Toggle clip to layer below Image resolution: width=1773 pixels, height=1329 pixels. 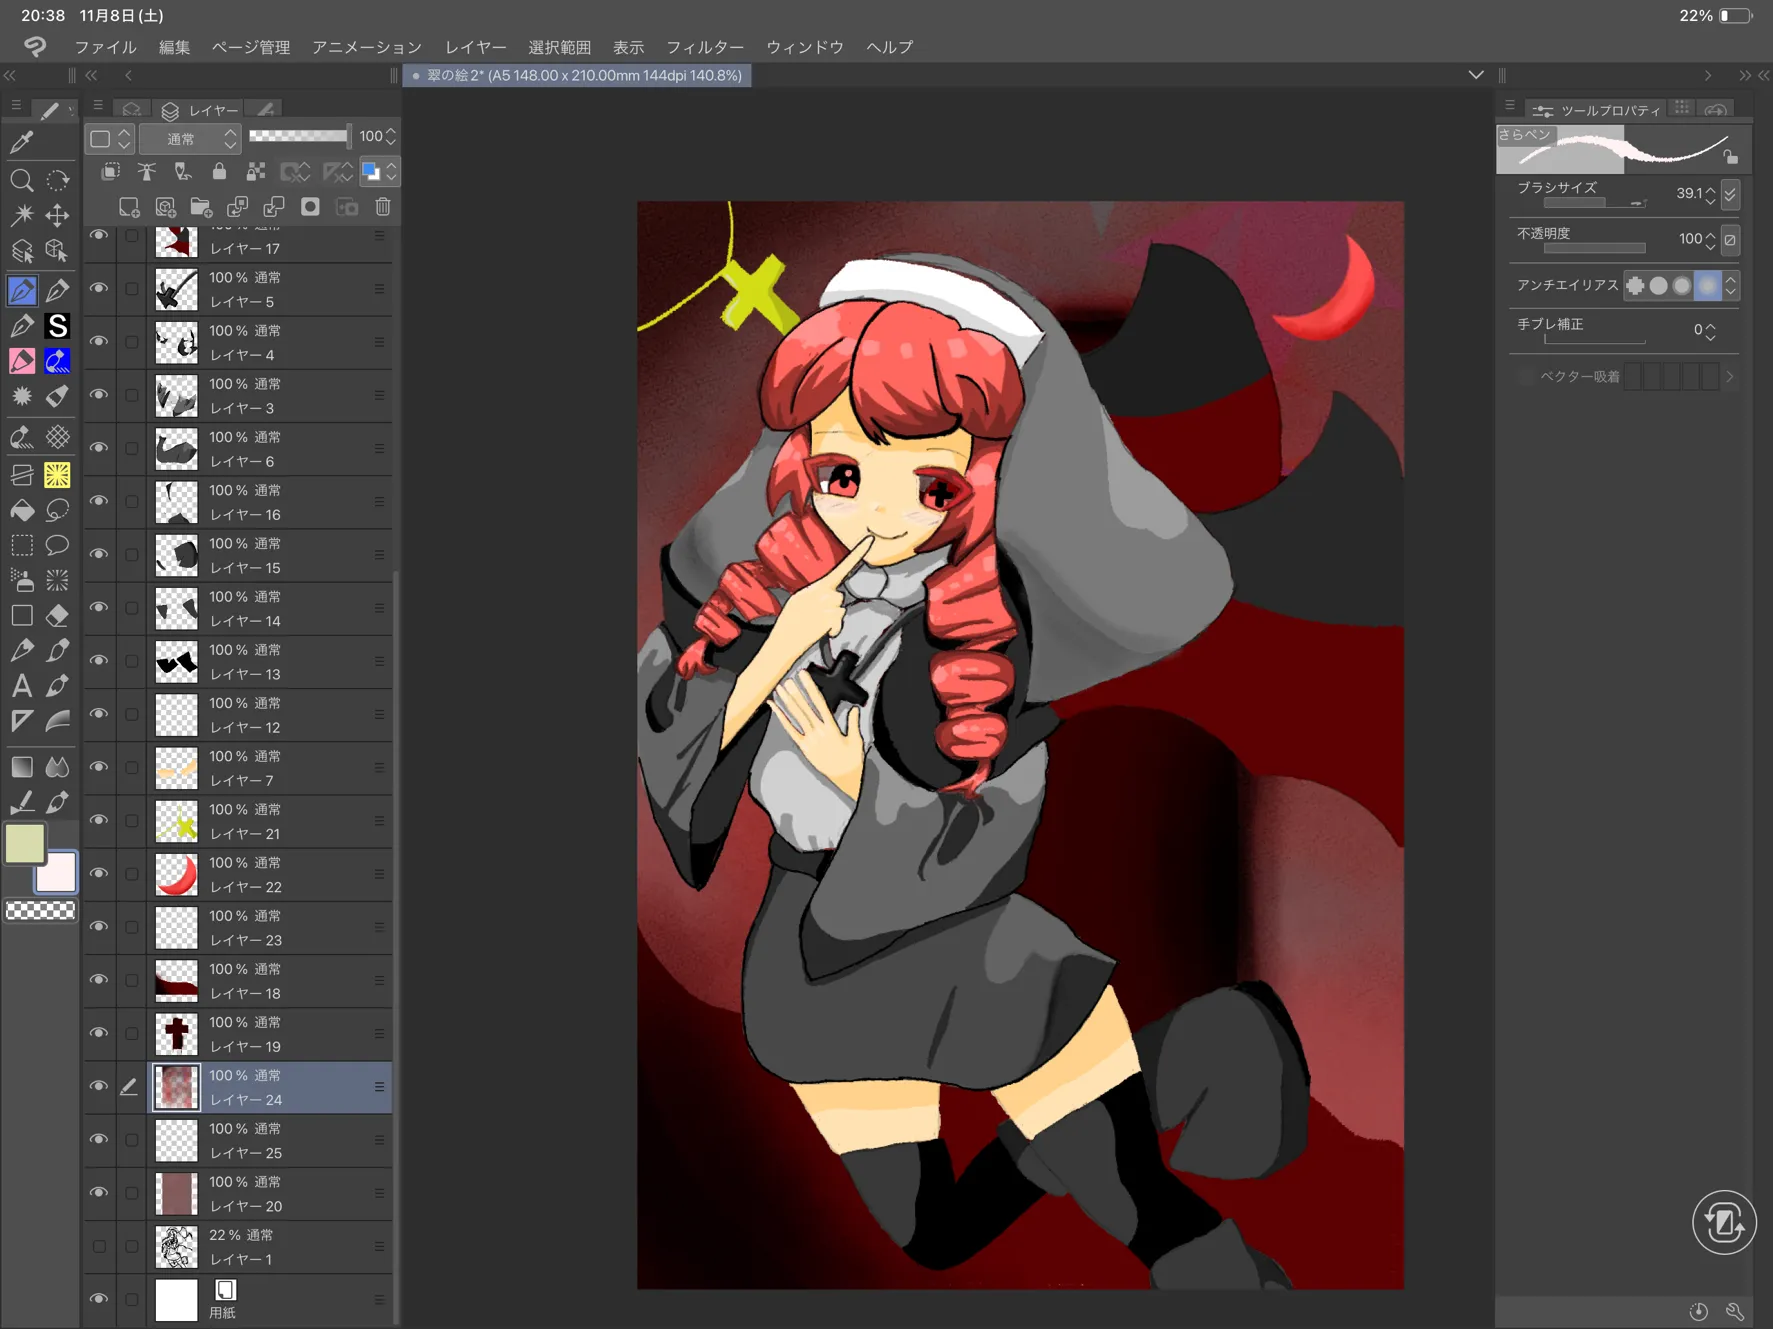click(x=110, y=172)
